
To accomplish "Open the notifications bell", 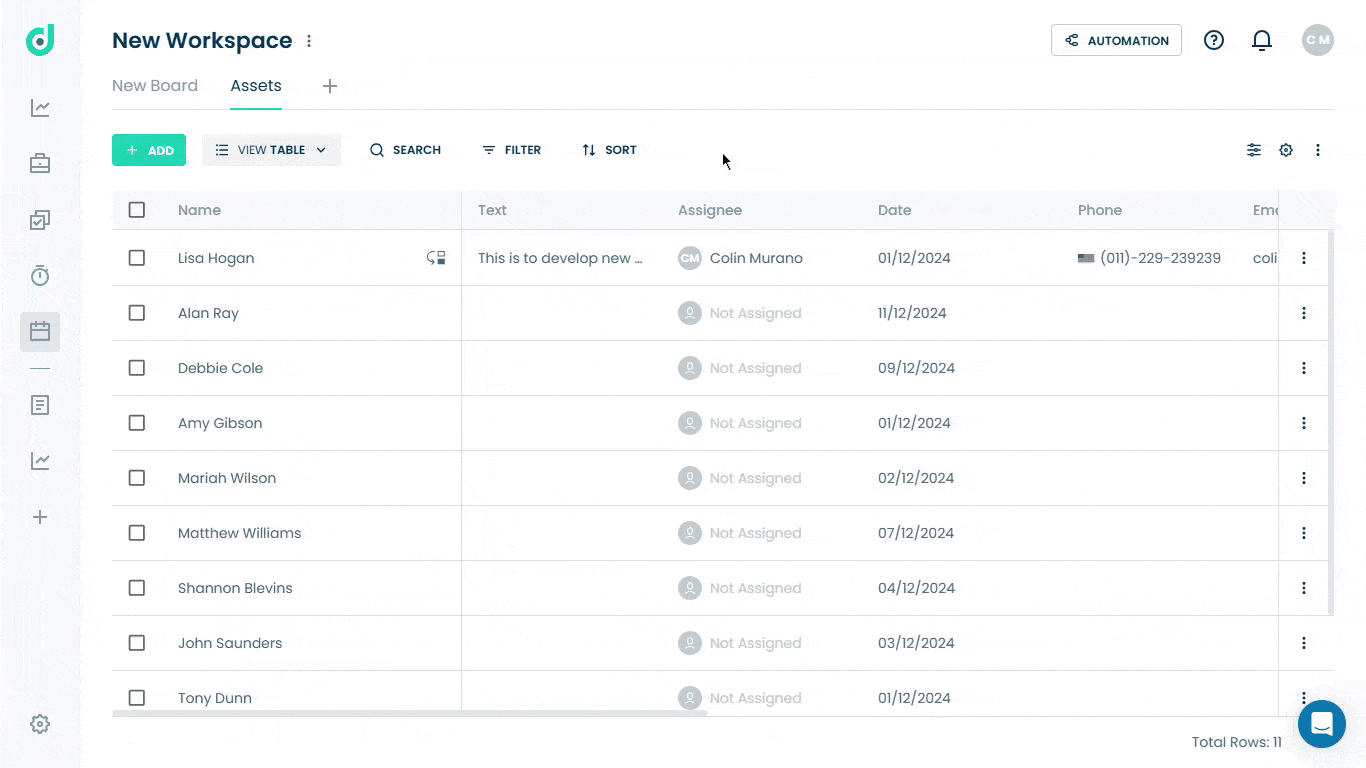I will [x=1262, y=40].
